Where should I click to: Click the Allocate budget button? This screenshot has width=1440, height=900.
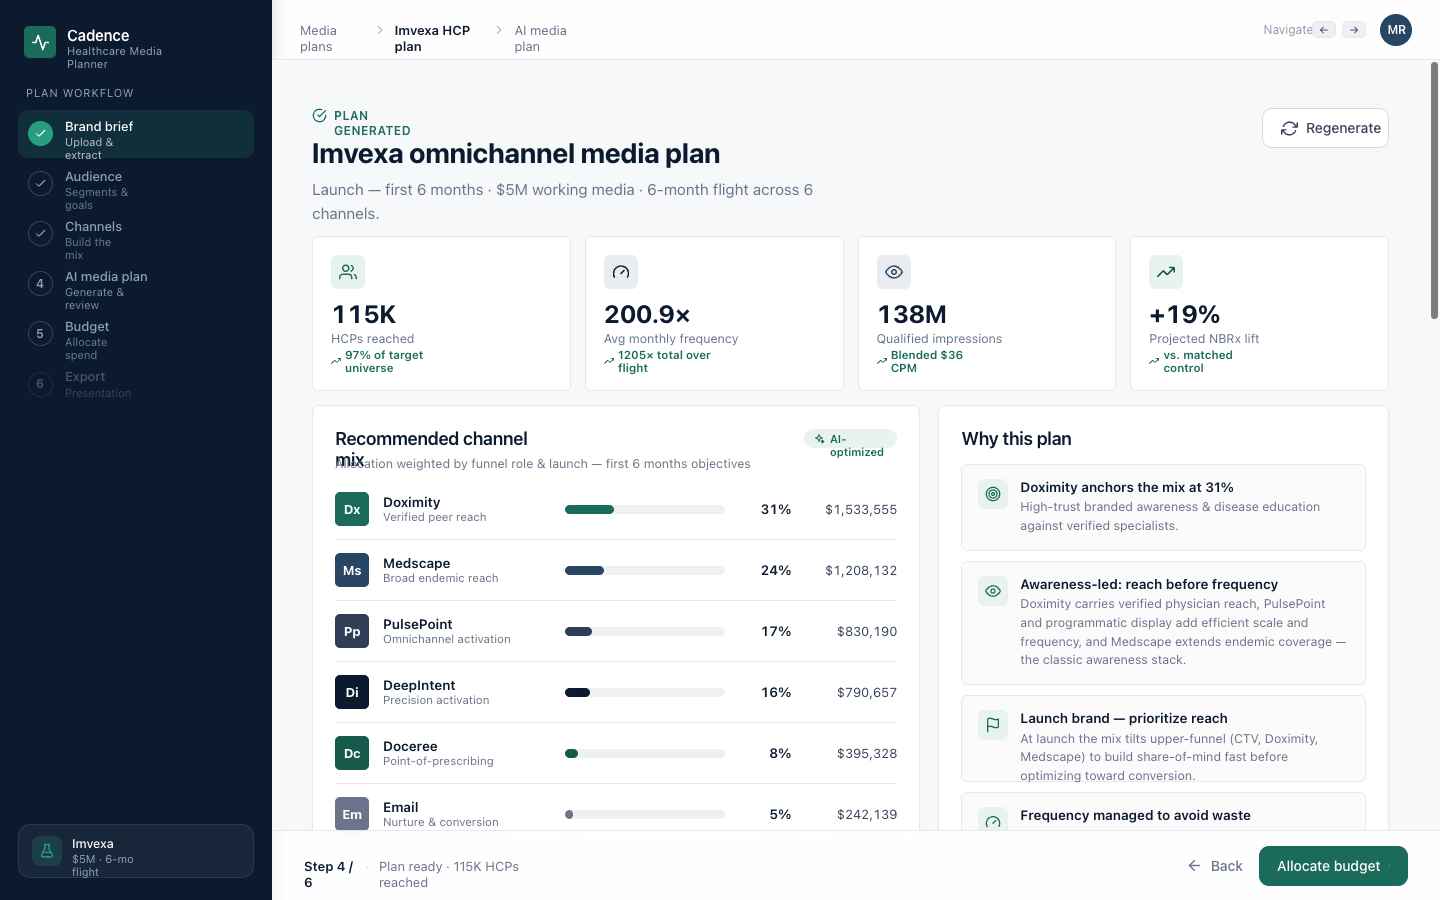coord(1333,866)
